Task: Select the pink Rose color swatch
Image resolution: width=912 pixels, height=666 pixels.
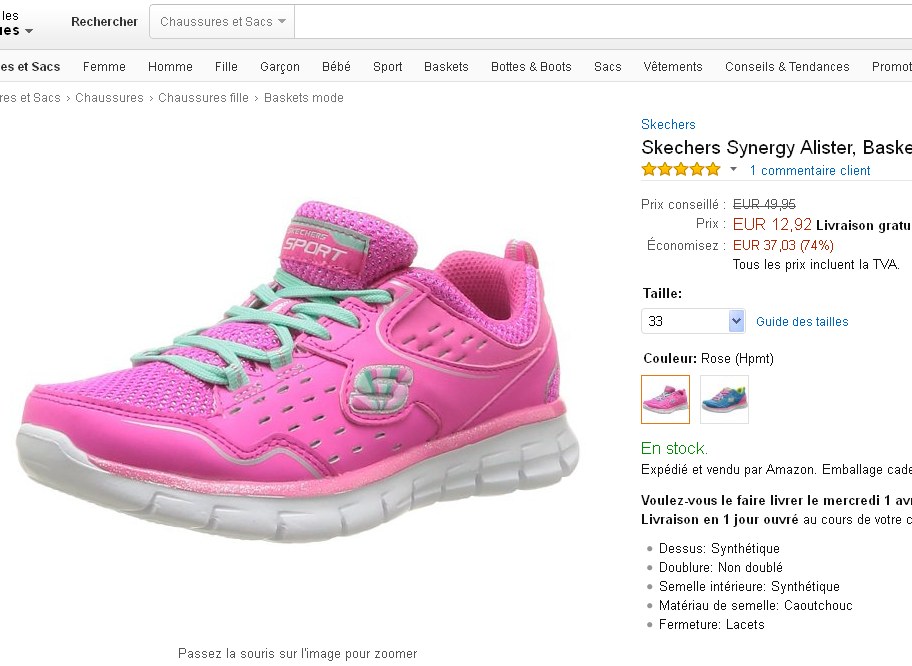Action: 665,399
